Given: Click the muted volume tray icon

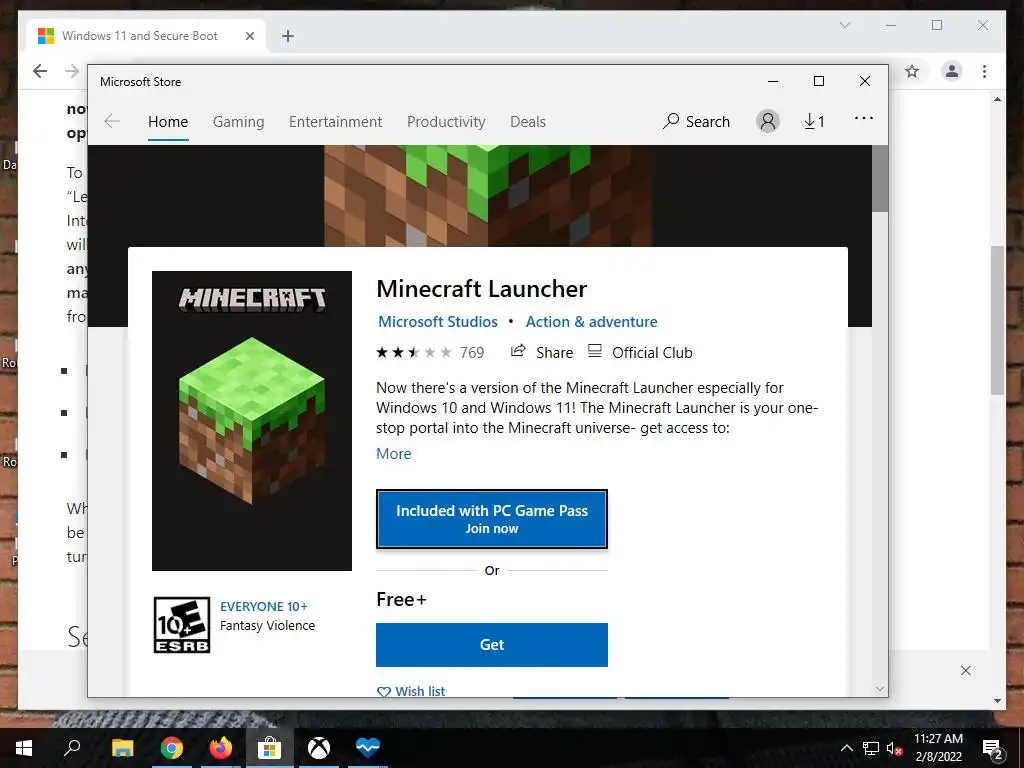Looking at the screenshot, I should point(895,748).
